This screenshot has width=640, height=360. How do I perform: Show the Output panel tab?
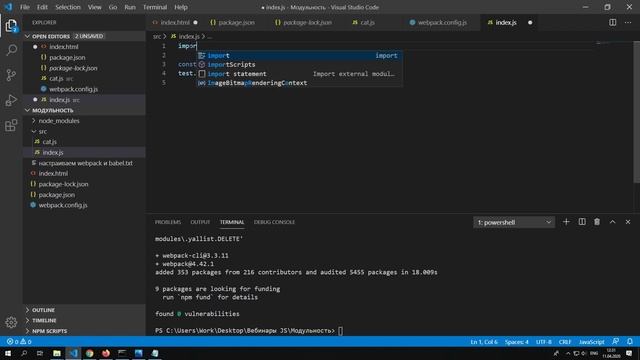(x=200, y=222)
